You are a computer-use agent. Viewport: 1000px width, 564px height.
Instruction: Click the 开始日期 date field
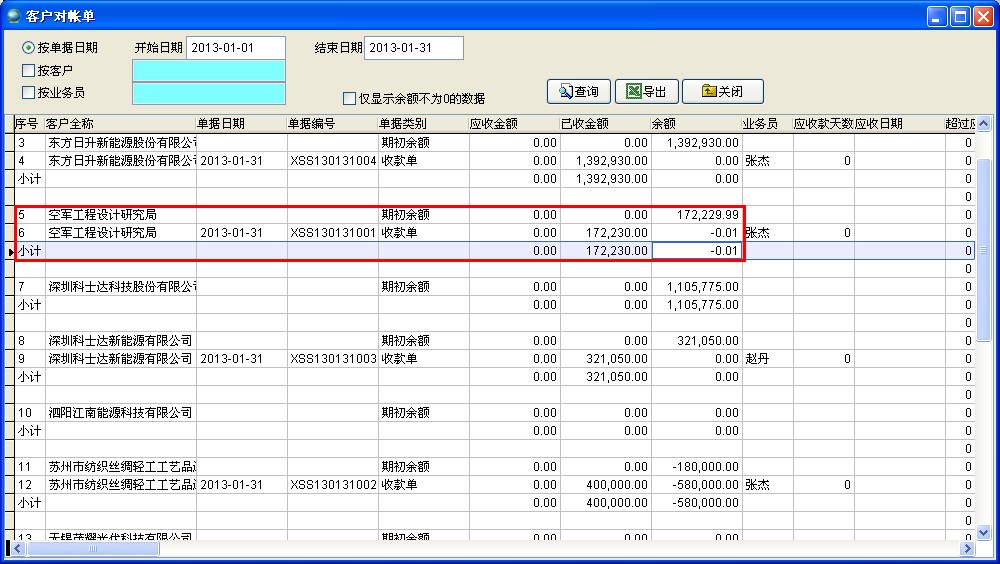coord(235,48)
